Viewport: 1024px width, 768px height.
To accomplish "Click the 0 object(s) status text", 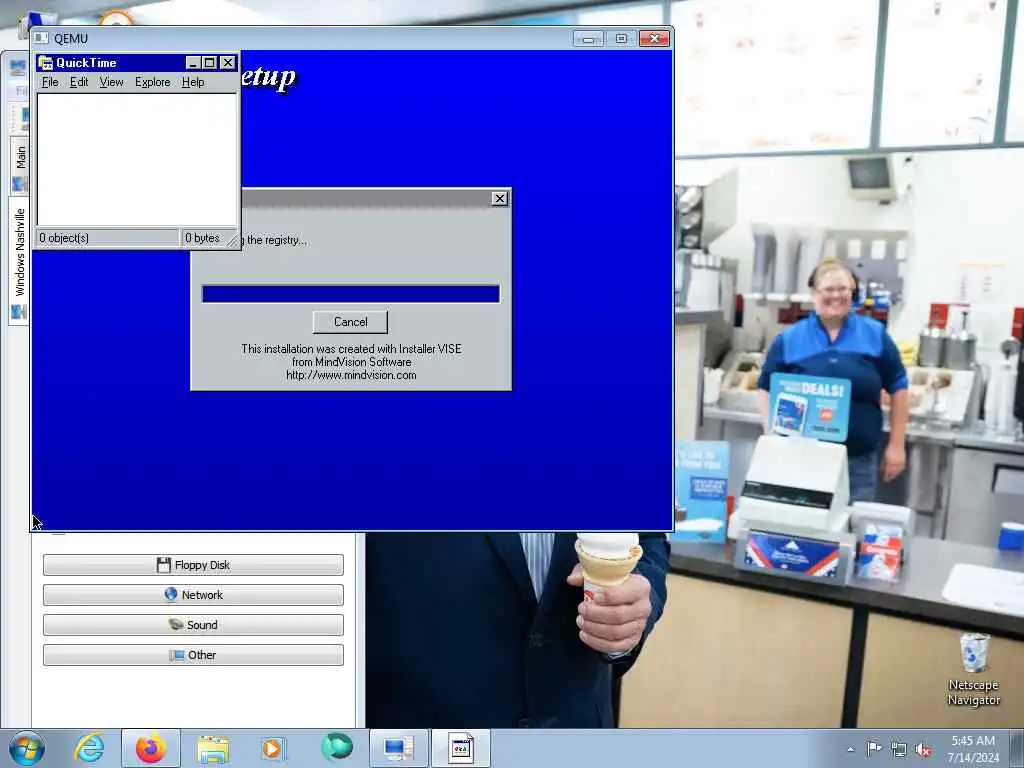I will (64, 238).
